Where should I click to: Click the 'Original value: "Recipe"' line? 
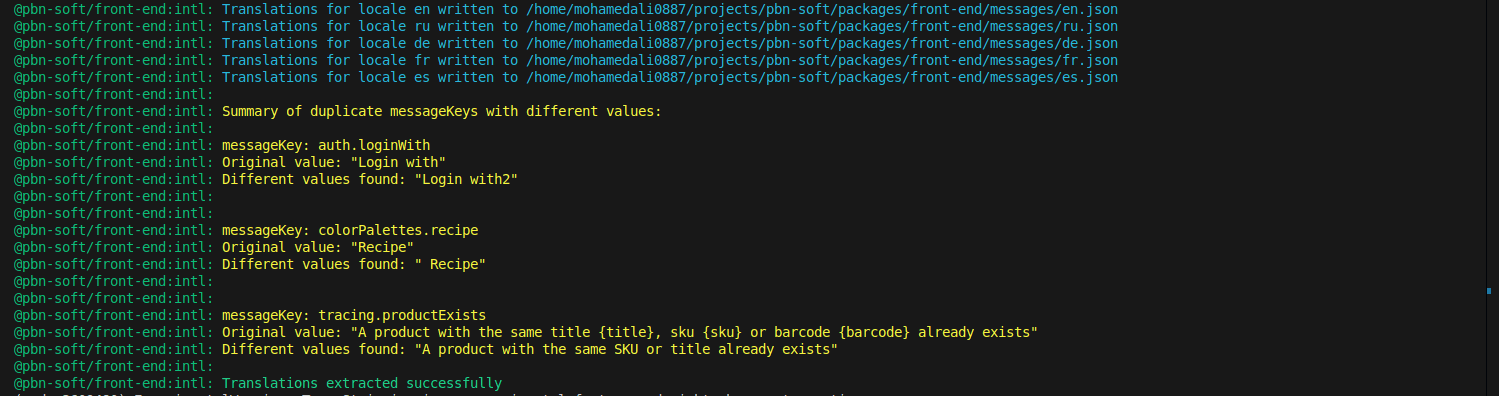click(x=318, y=247)
